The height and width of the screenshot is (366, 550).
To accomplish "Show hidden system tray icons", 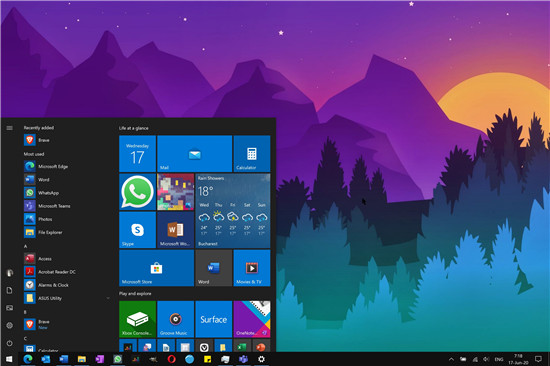I will click(x=451, y=359).
